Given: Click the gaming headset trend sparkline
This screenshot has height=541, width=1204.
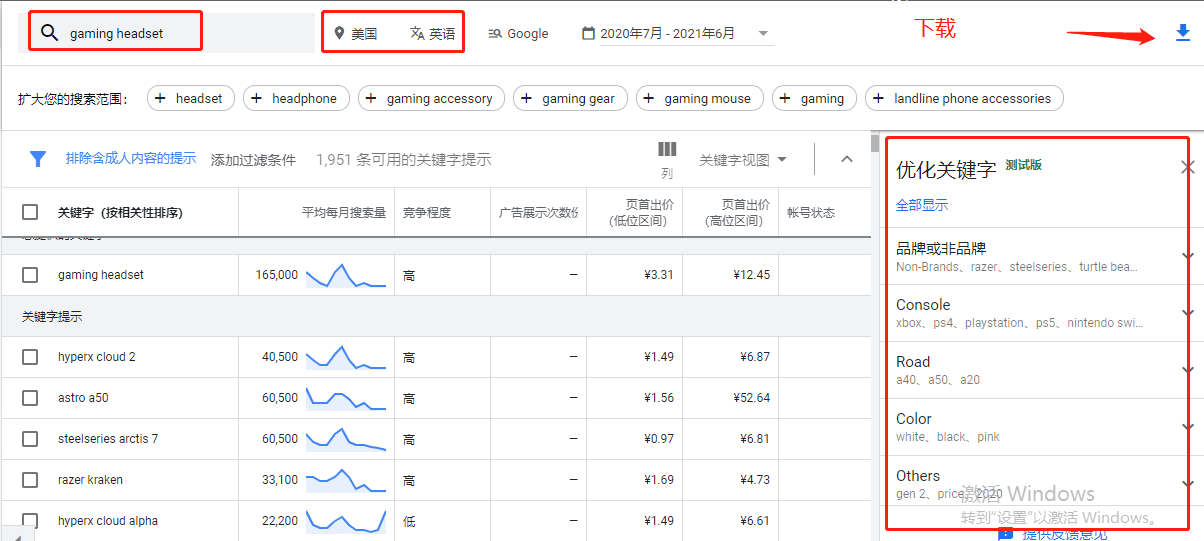Looking at the screenshot, I should tap(346, 275).
